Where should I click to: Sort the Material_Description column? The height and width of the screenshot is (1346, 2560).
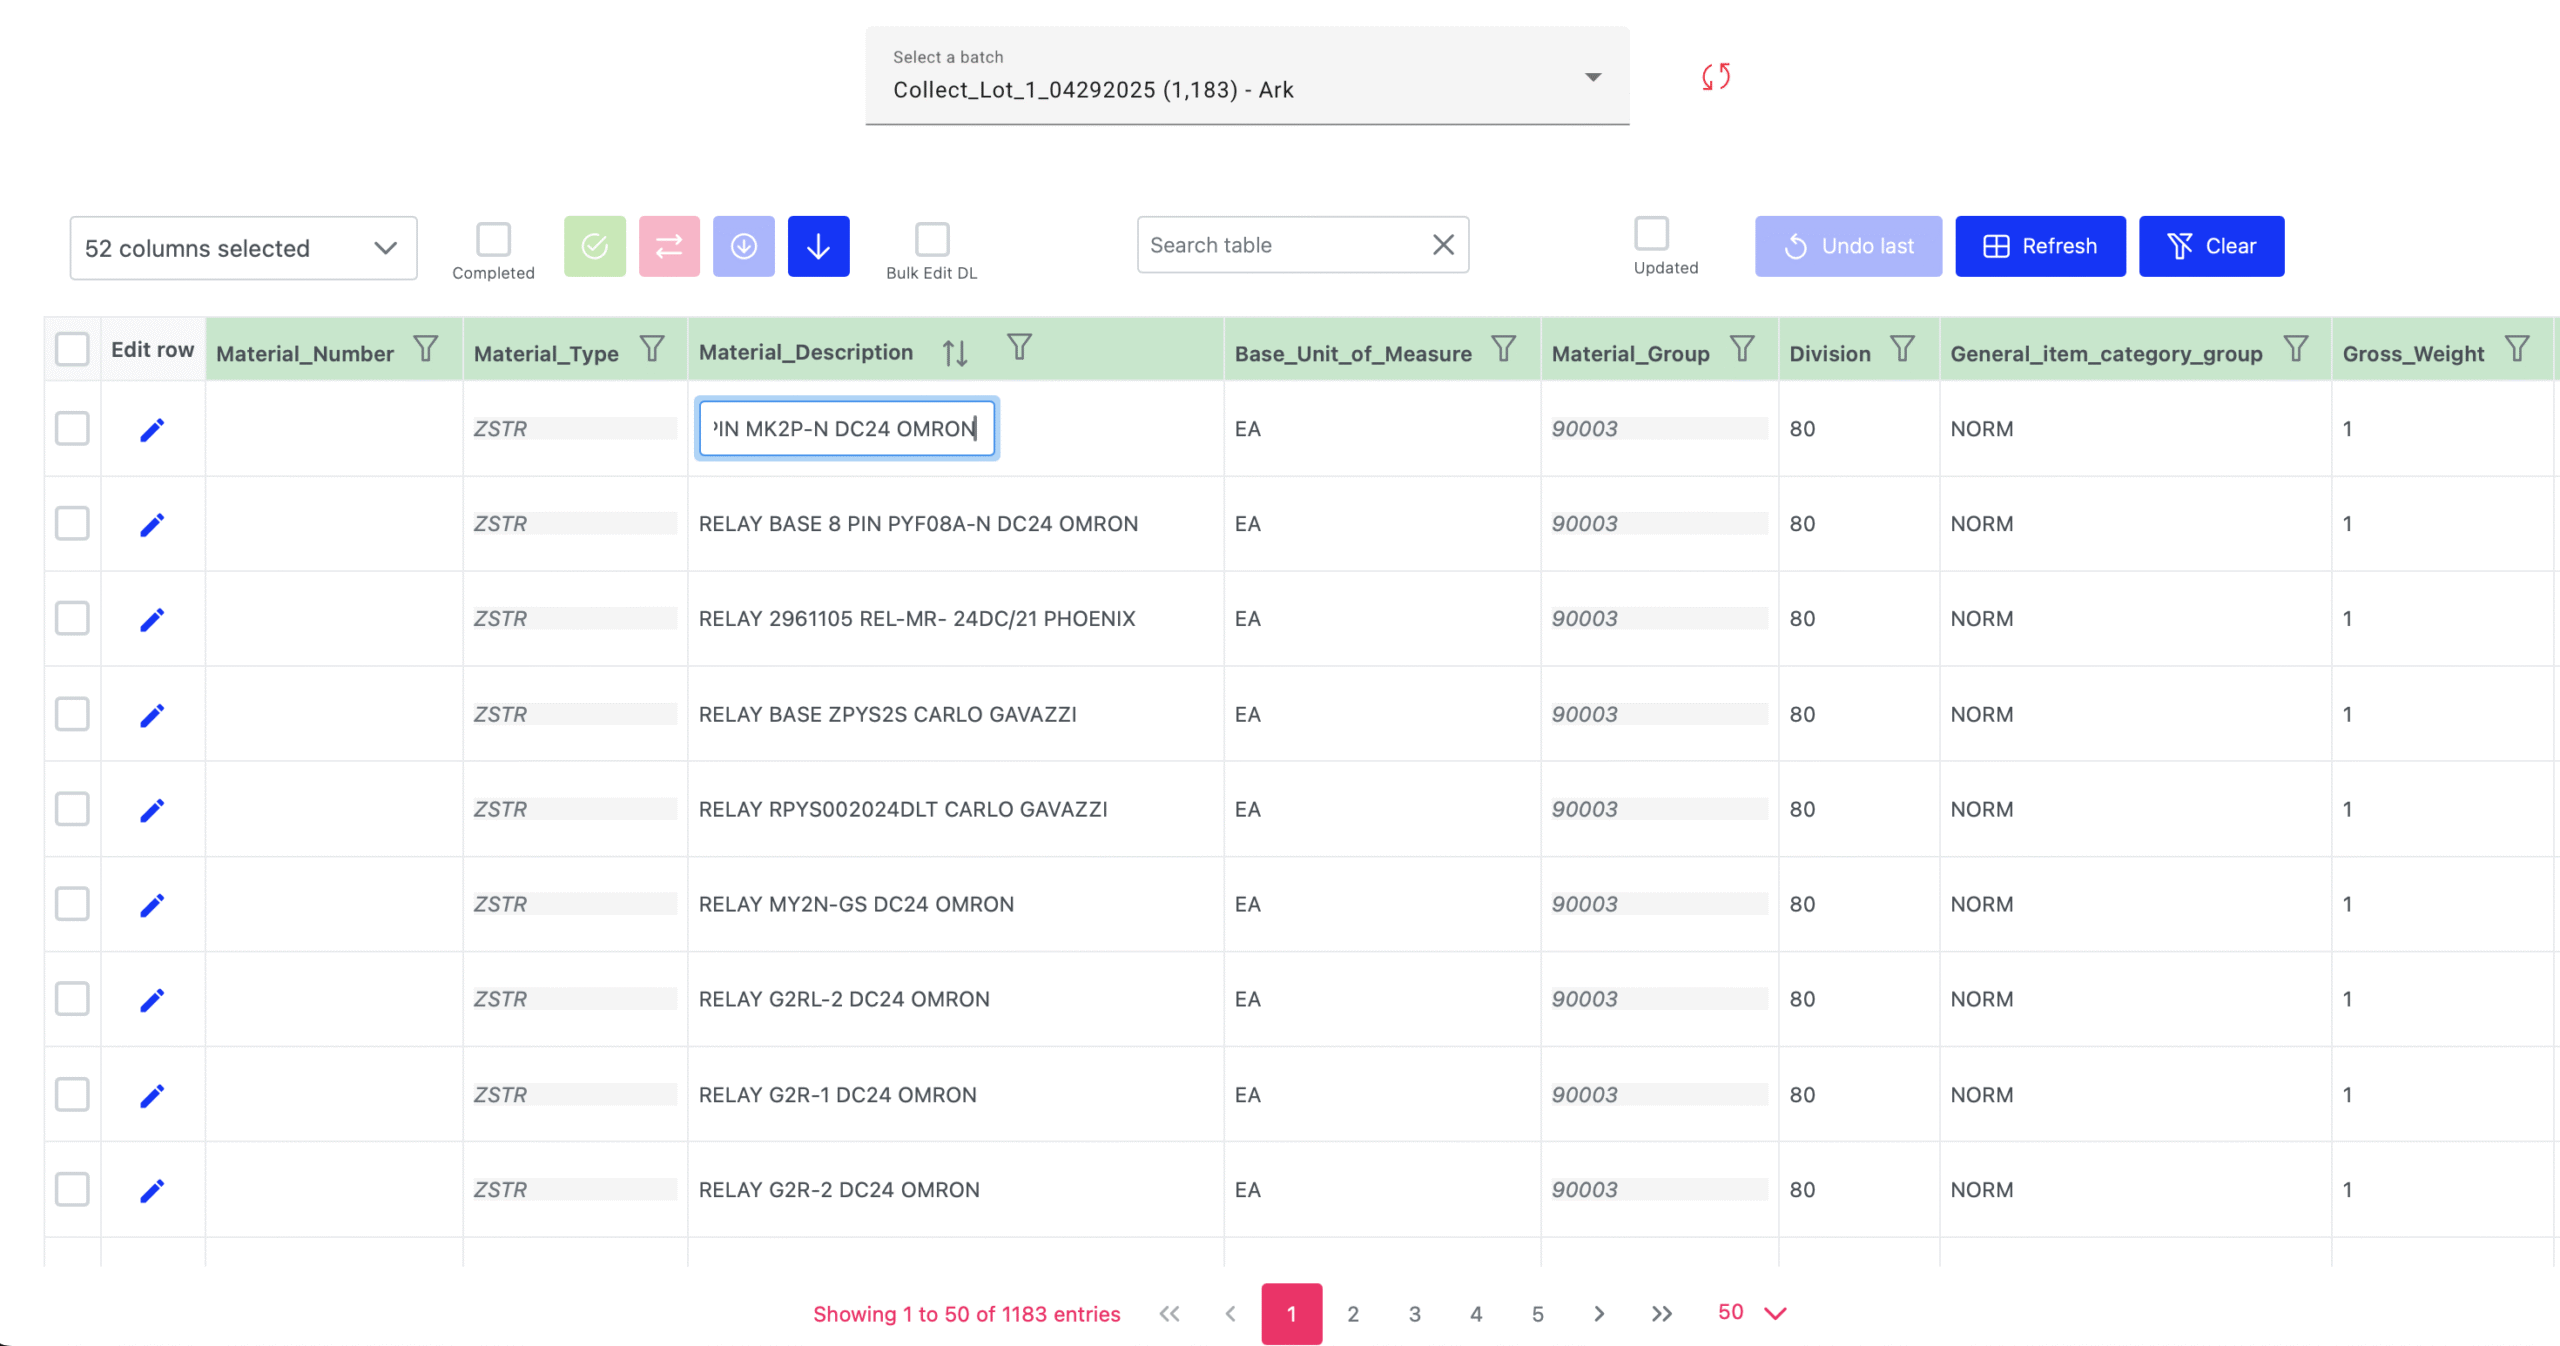point(955,352)
